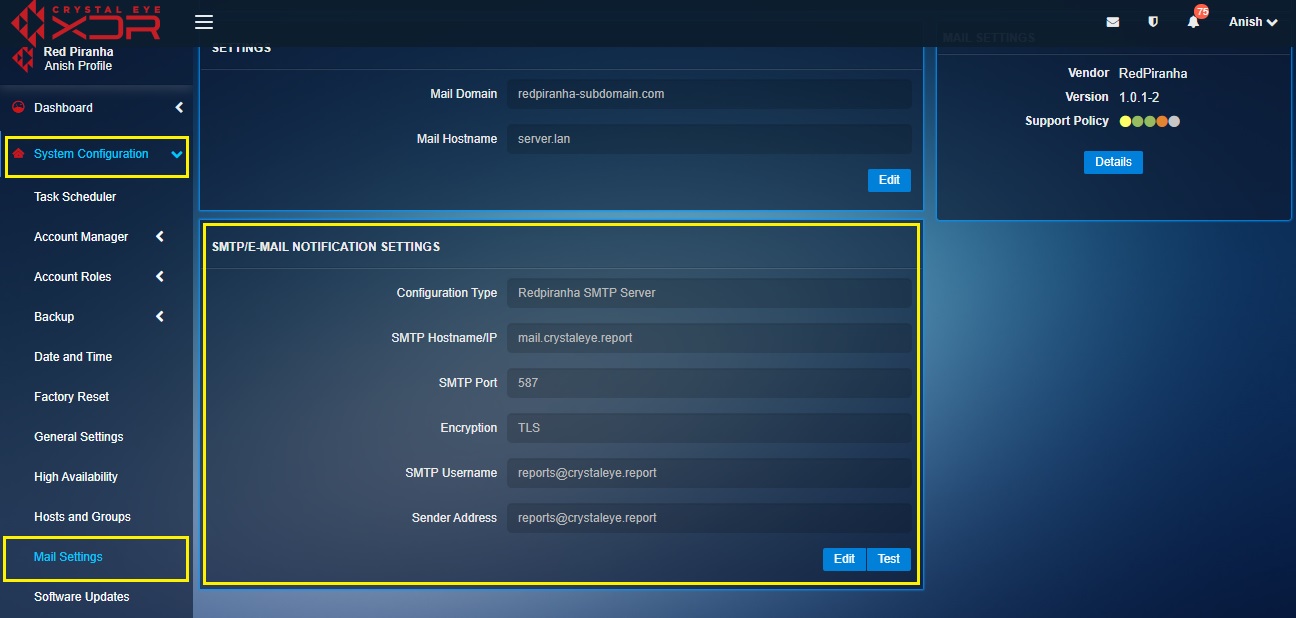This screenshot has width=1296, height=618.
Task: Open the Anish user dropdown
Action: [x=1253, y=22]
